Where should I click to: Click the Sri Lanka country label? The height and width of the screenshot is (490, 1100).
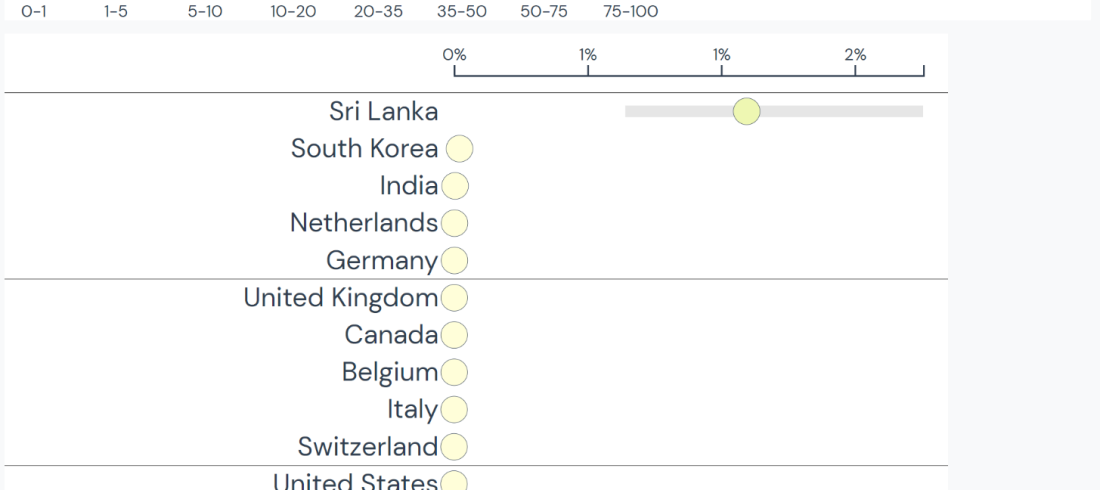(383, 112)
